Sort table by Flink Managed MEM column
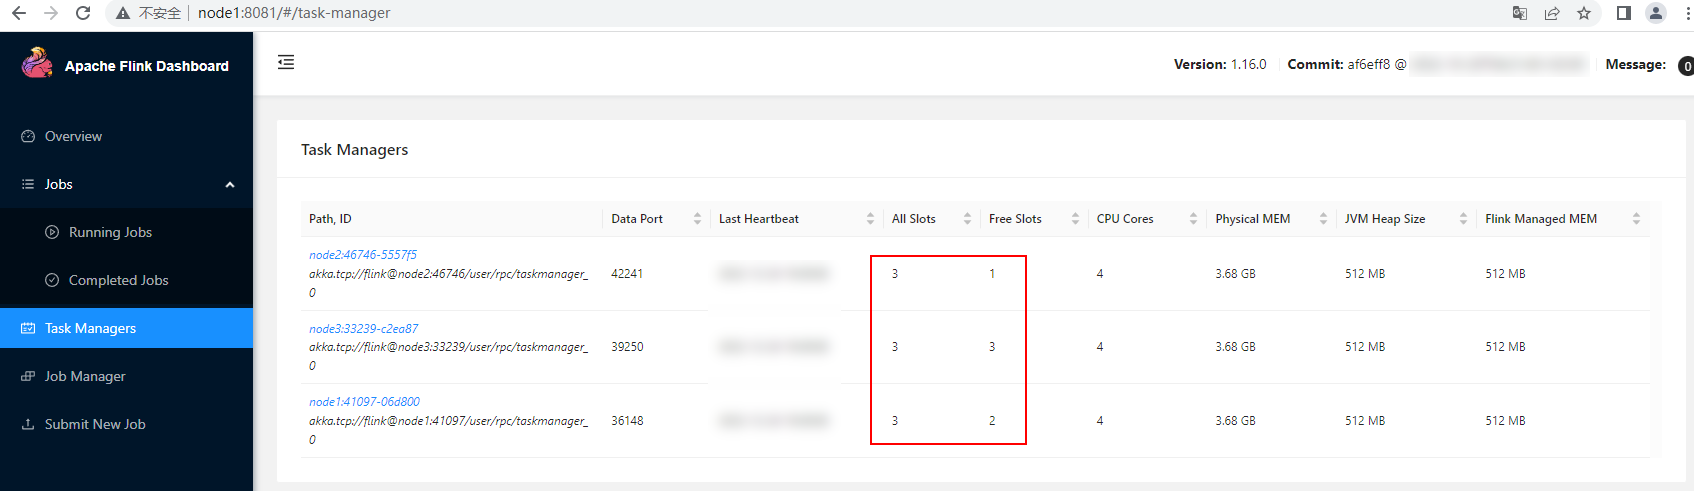 pyautogui.click(x=1636, y=219)
